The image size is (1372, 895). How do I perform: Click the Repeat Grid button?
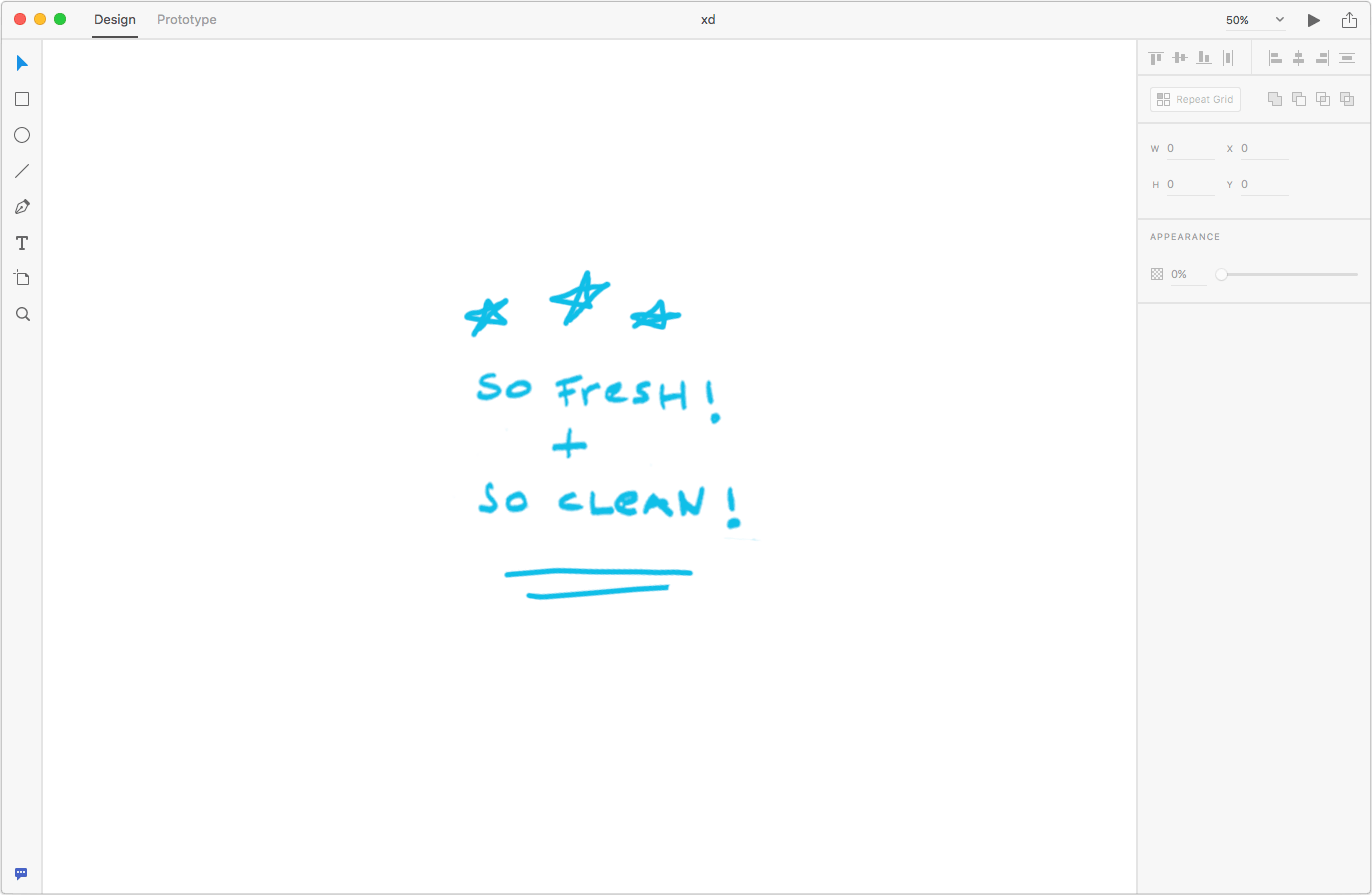[x=1195, y=99]
